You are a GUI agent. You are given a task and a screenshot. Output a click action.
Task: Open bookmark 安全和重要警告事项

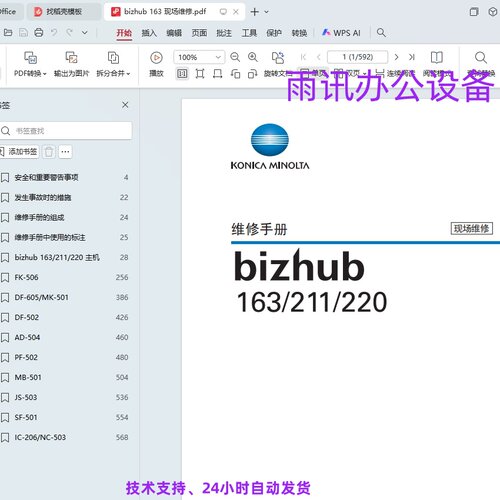[x=65, y=177]
